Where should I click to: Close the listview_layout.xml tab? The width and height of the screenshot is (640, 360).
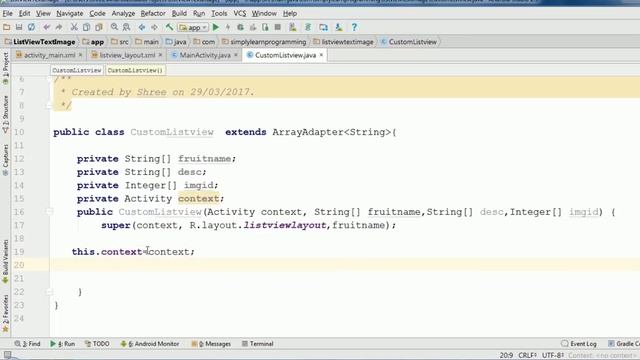160,55
